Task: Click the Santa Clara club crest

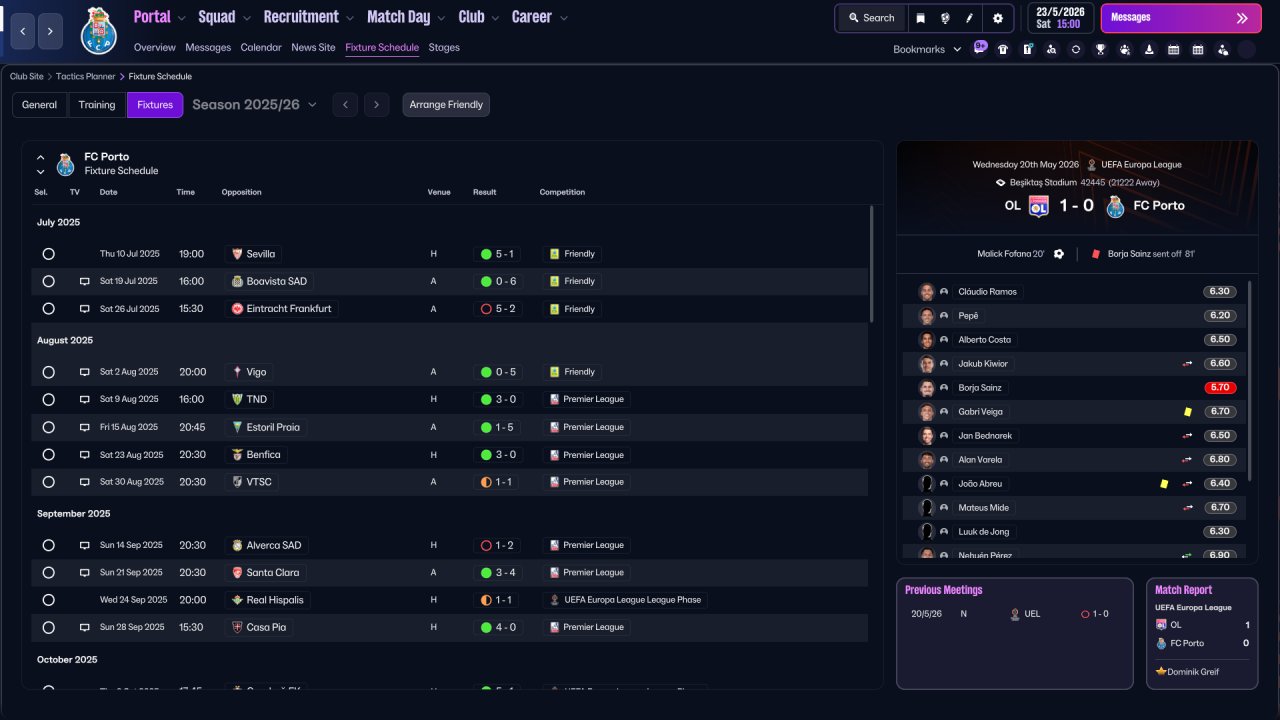Action: point(237,573)
